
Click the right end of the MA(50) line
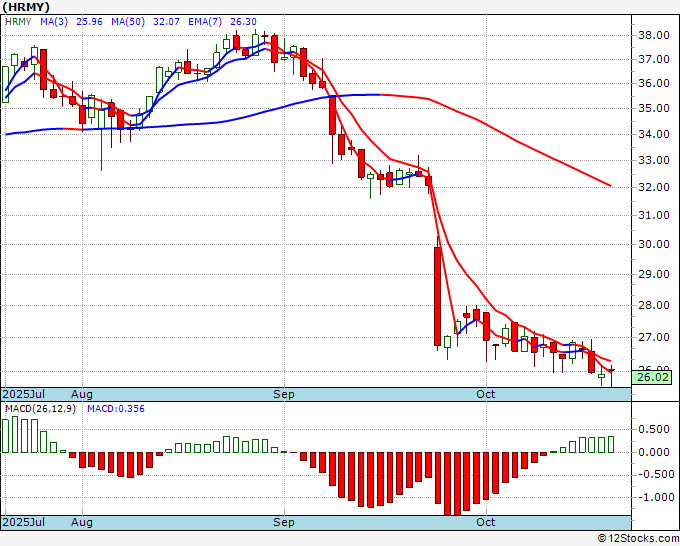click(609, 185)
